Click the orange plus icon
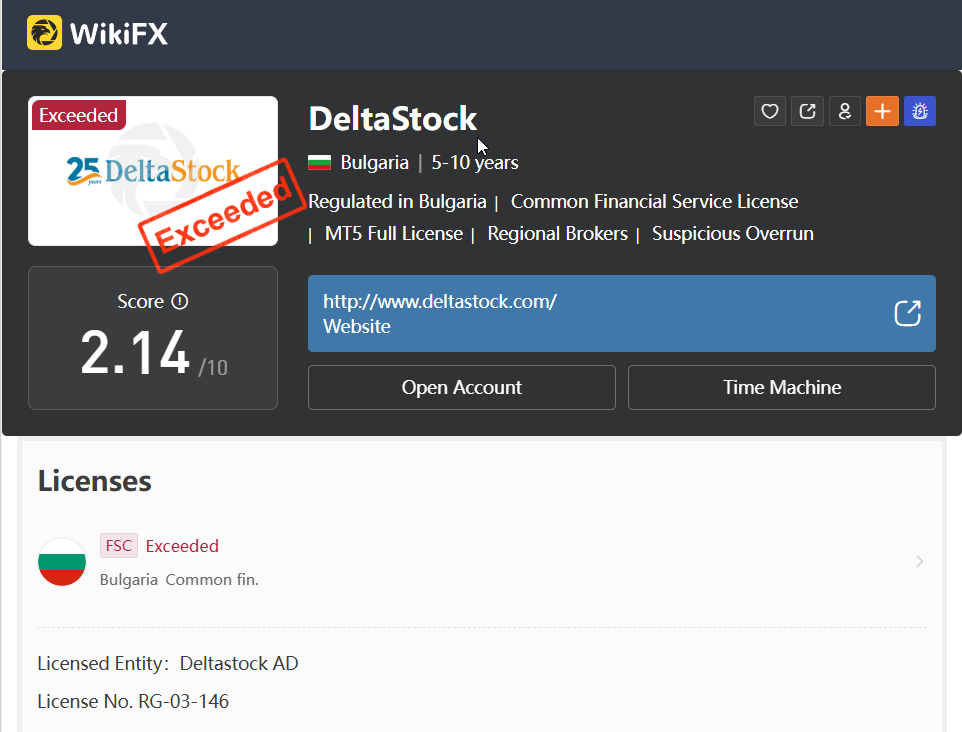The width and height of the screenshot is (962, 732). pos(882,111)
